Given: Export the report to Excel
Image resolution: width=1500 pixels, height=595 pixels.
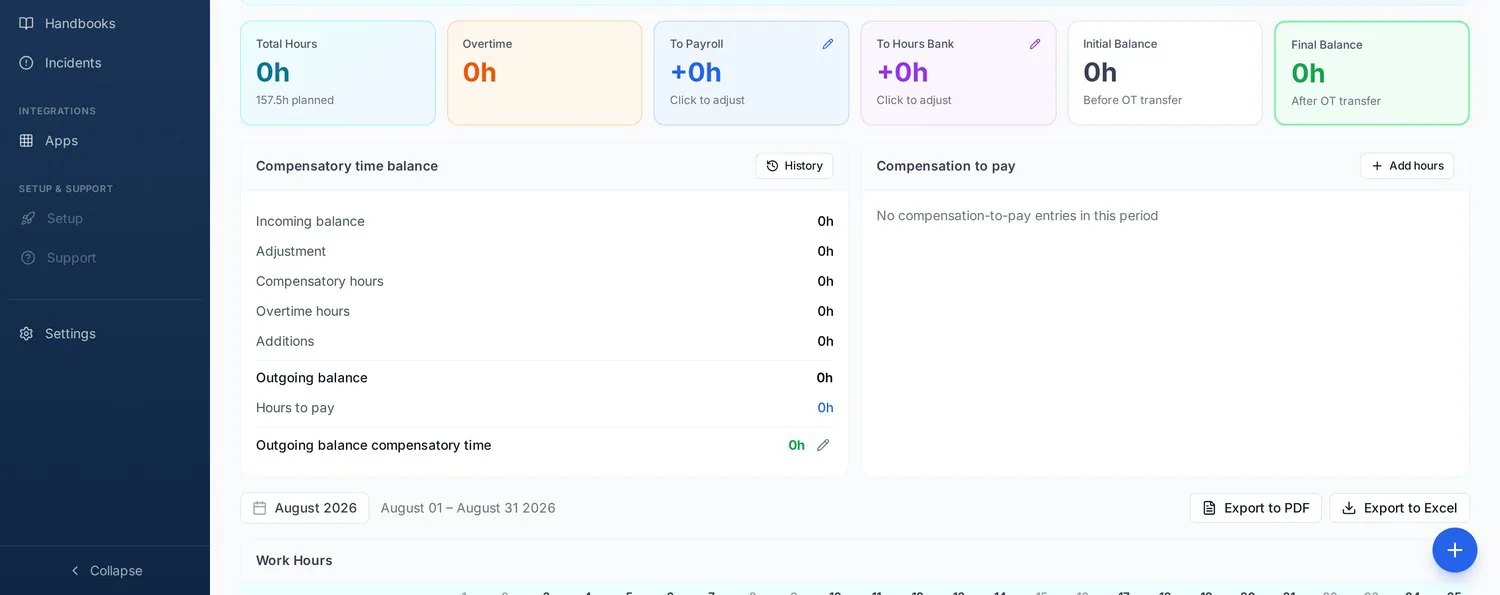Looking at the screenshot, I should coord(1399,508).
